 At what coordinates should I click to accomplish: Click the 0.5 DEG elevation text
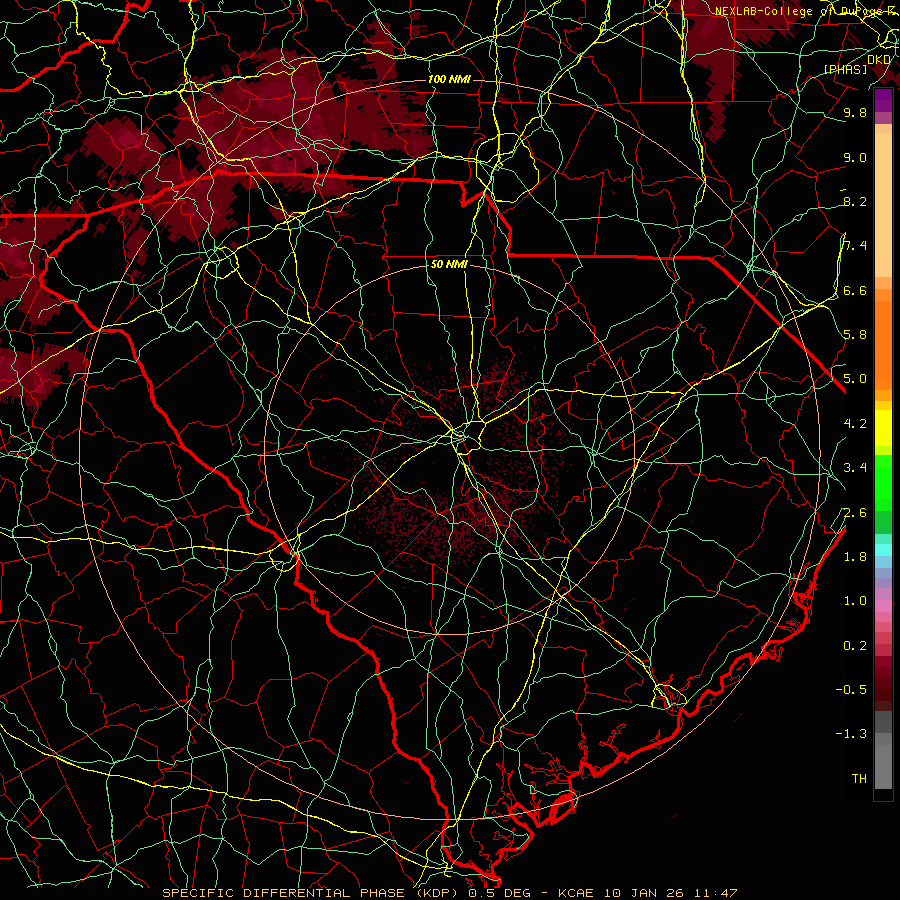pyautogui.click(x=499, y=893)
